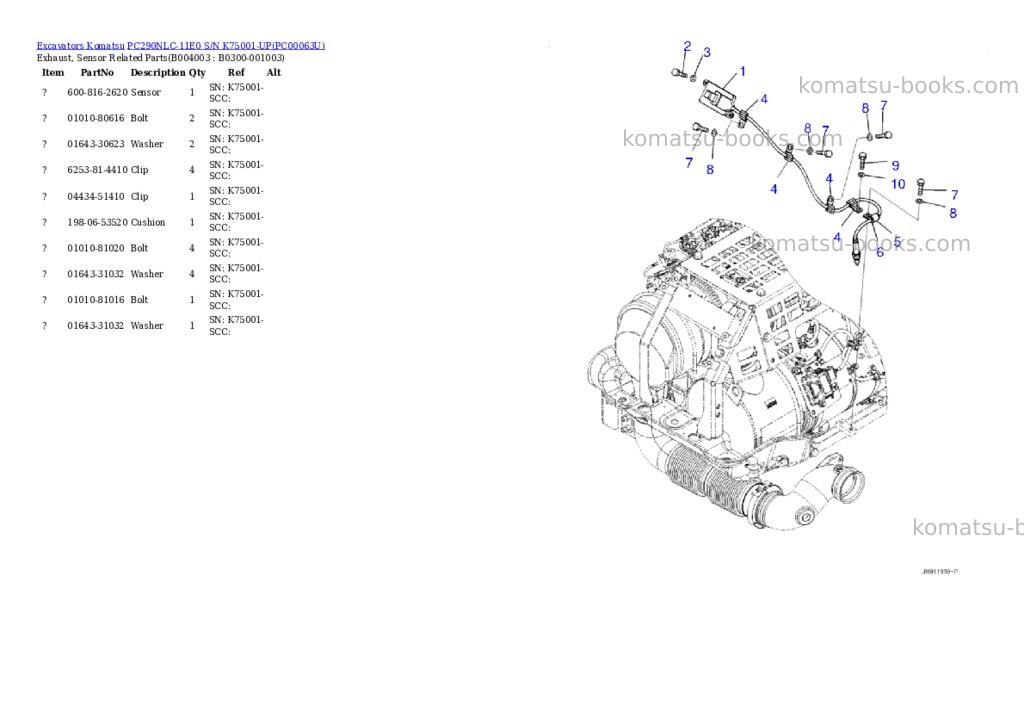Click callout number 2 in the diagram

click(687, 46)
